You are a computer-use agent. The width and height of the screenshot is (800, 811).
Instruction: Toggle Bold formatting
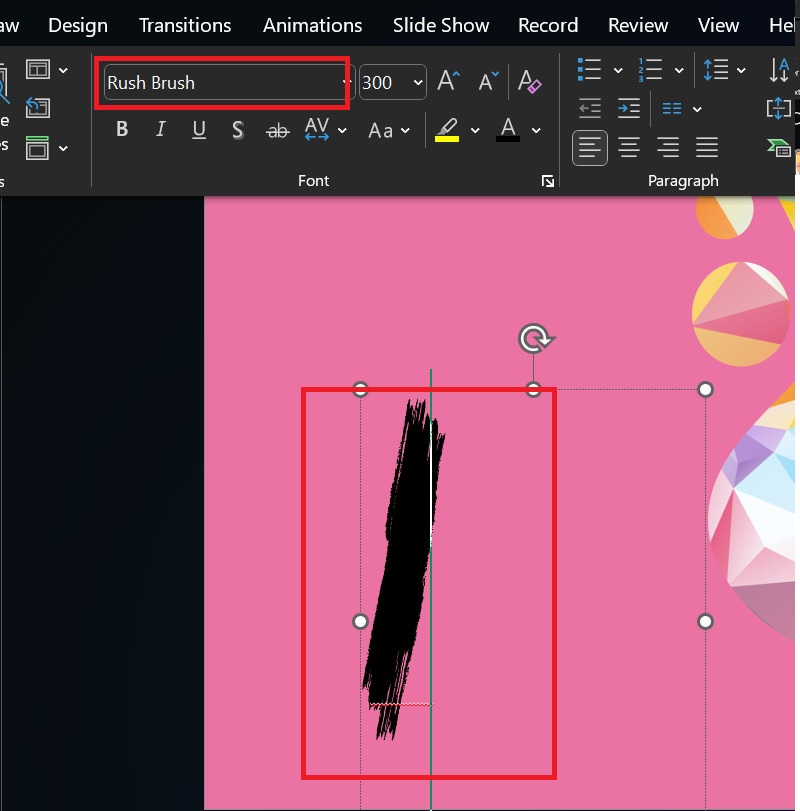click(x=122, y=129)
